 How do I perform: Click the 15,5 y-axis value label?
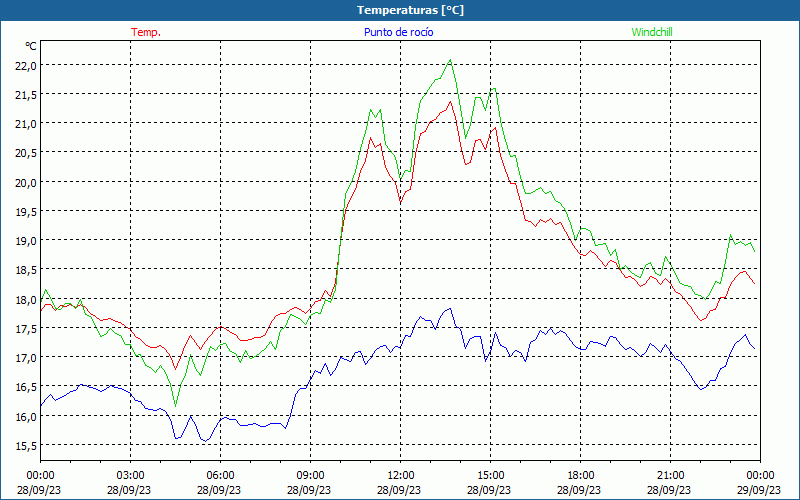point(25,445)
